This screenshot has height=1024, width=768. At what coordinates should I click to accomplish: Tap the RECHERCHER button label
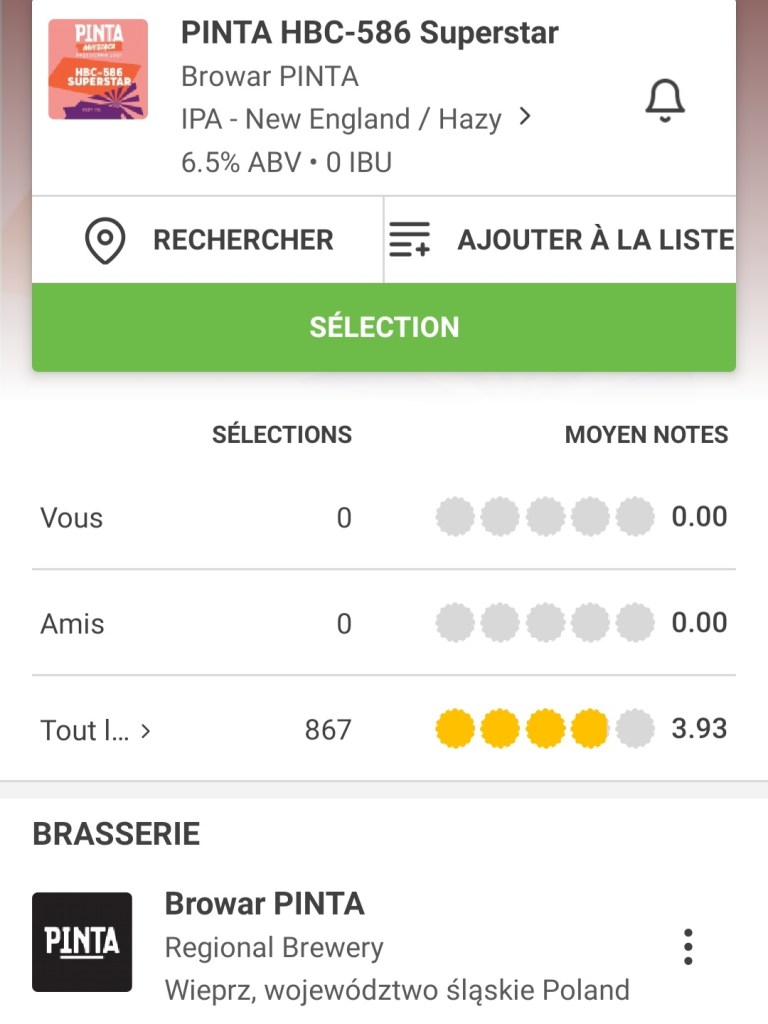(243, 240)
